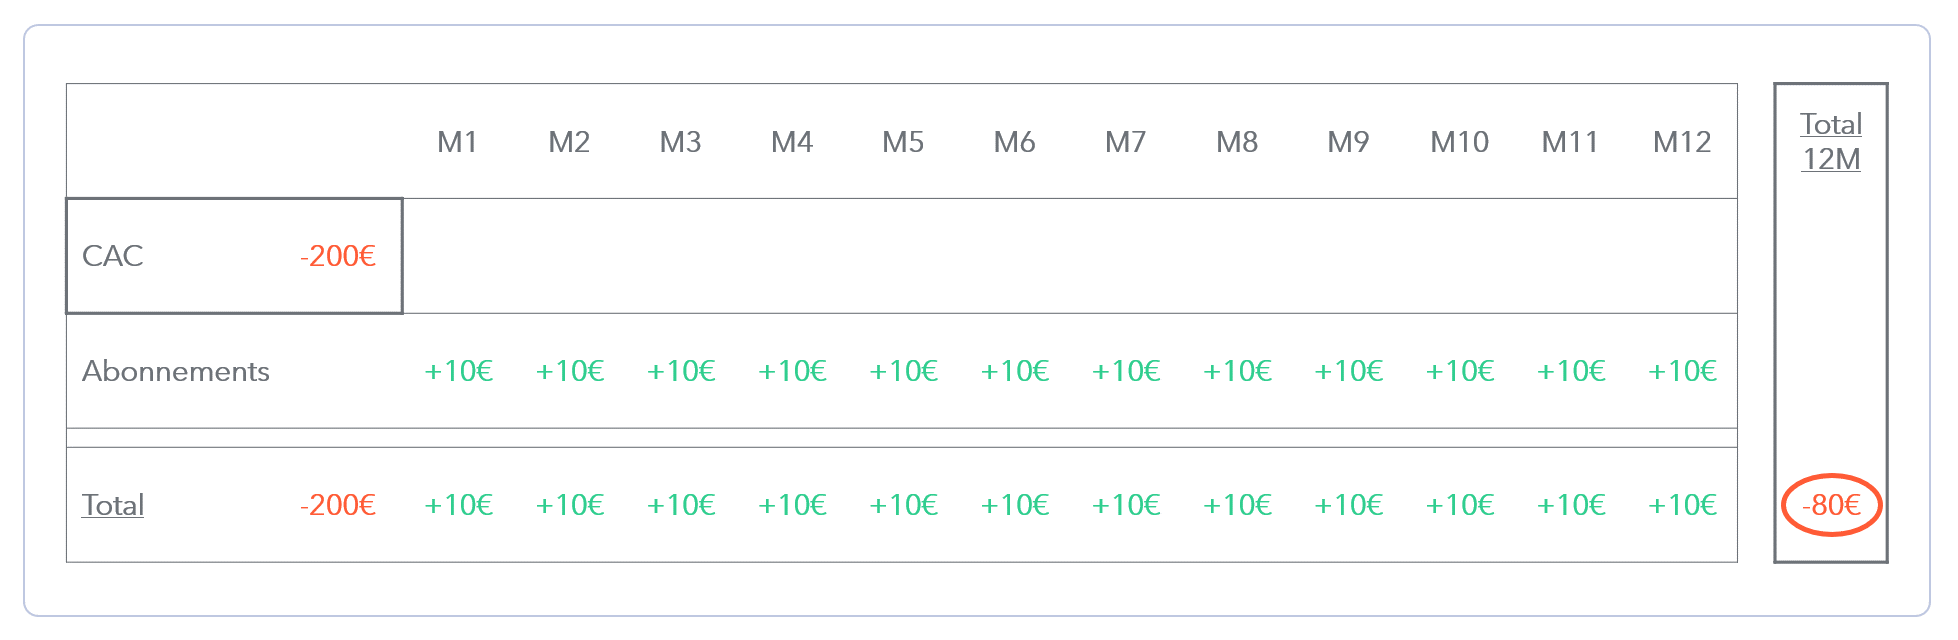Click Total row +10€ under M9
This screenshot has width=1958, height=640.
pyautogui.click(x=1349, y=505)
